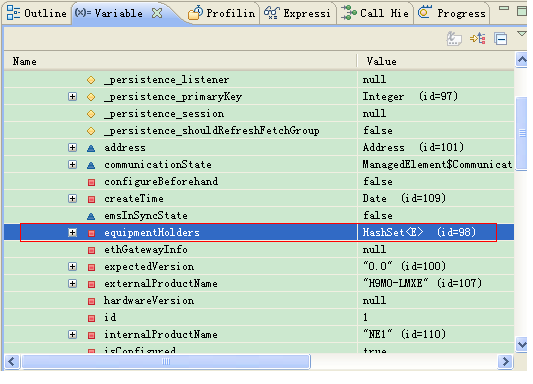Viewport: 533px width, 384px height.
Task: Open the view menu dropdown triangle
Action: [522, 34]
